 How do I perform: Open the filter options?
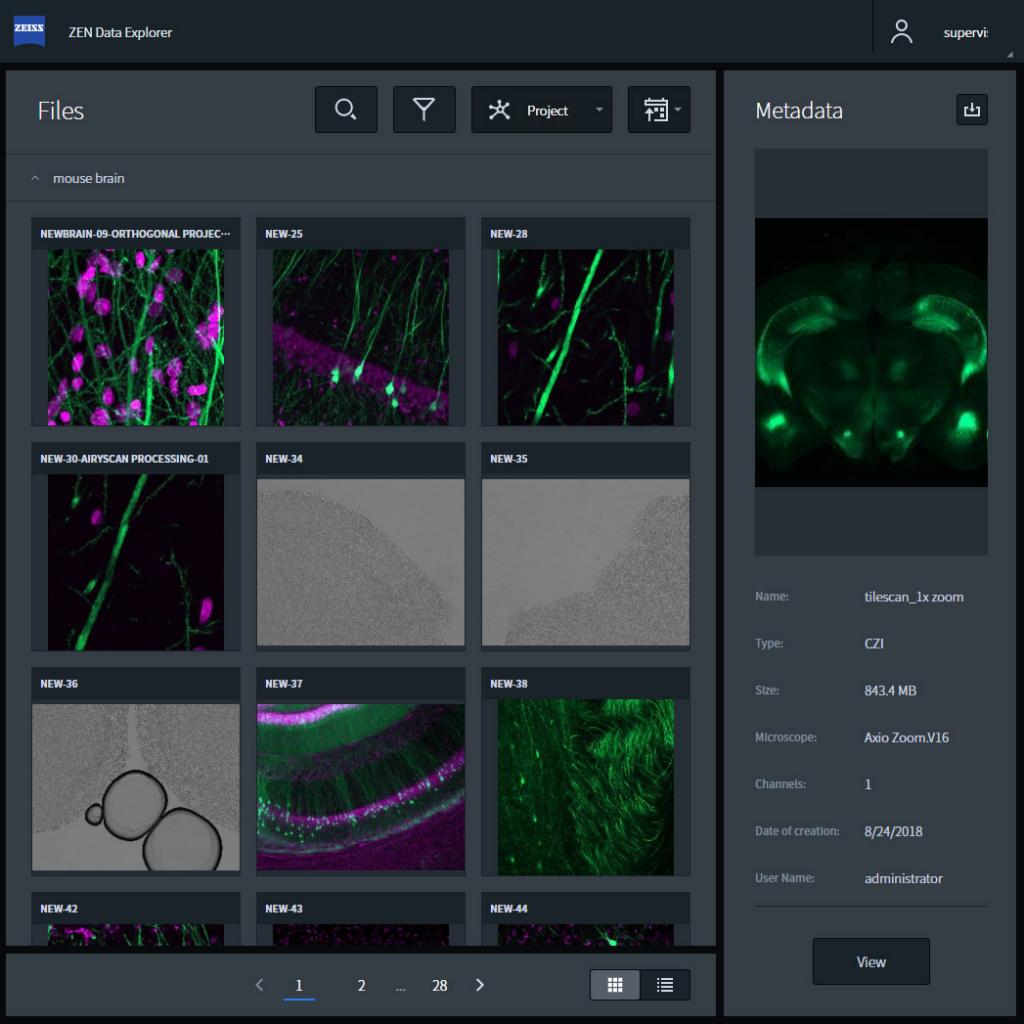click(424, 109)
